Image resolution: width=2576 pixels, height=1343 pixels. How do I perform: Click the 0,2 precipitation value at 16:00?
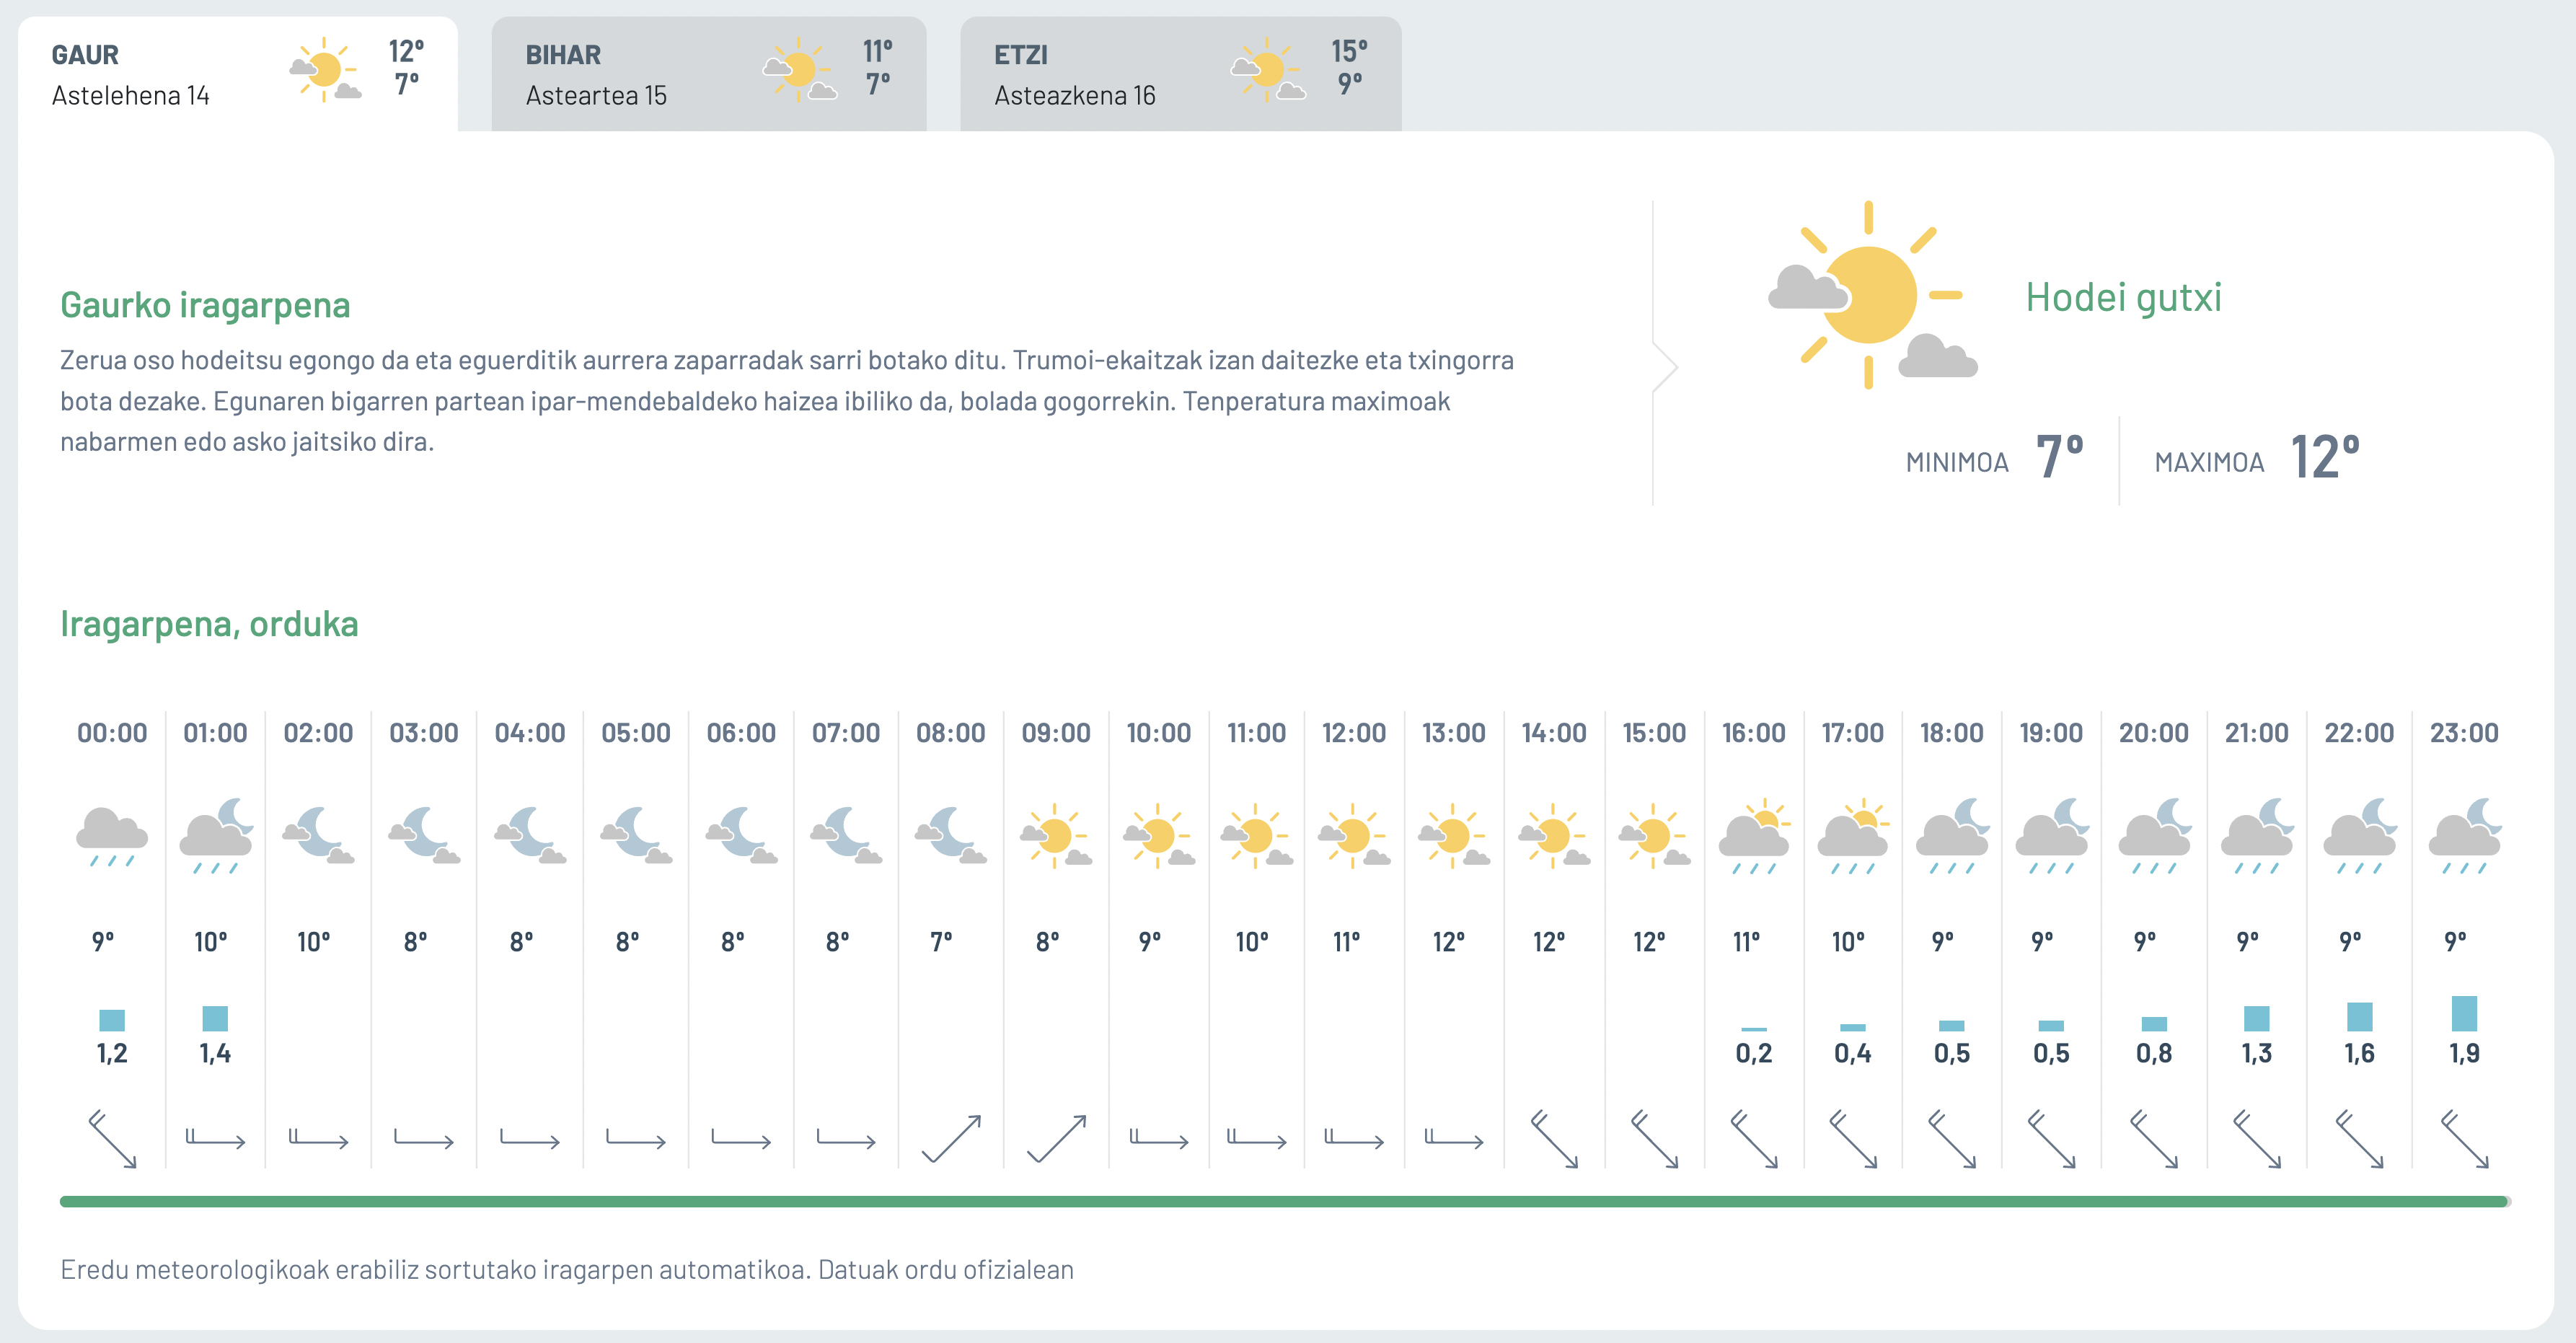(1754, 1053)
